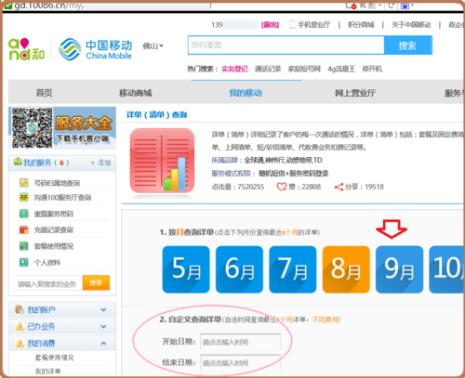Click the hot search term 家庭短号网
This screenshot has width=465, height=378.
[304, 69]
